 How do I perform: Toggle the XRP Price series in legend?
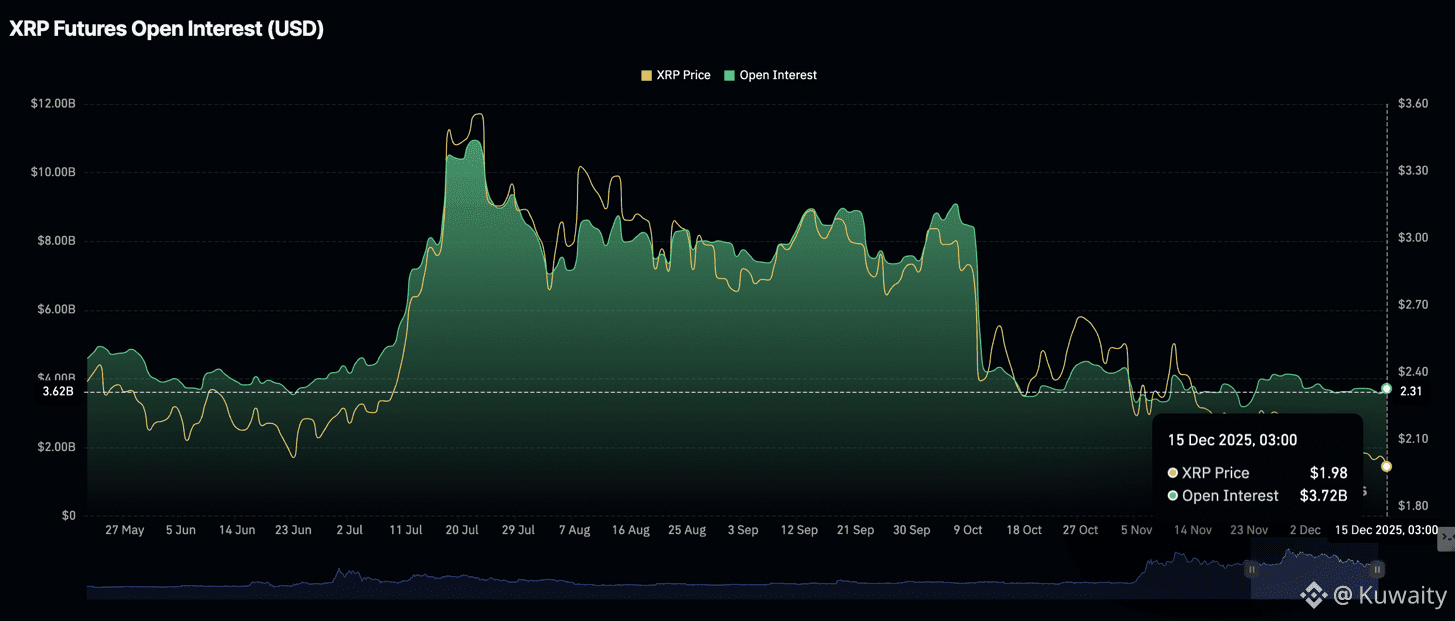pos(675,75)
